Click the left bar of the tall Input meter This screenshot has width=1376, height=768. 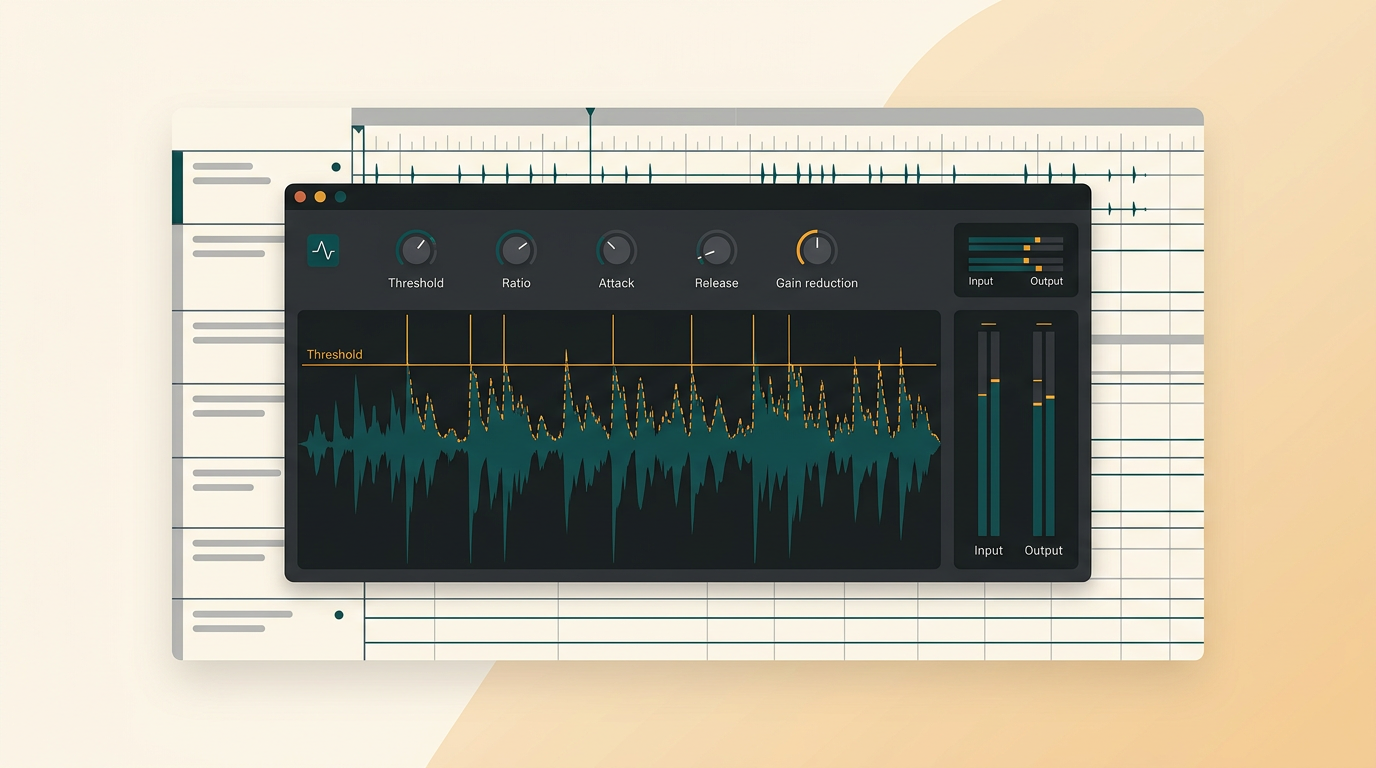coord(982,434)
